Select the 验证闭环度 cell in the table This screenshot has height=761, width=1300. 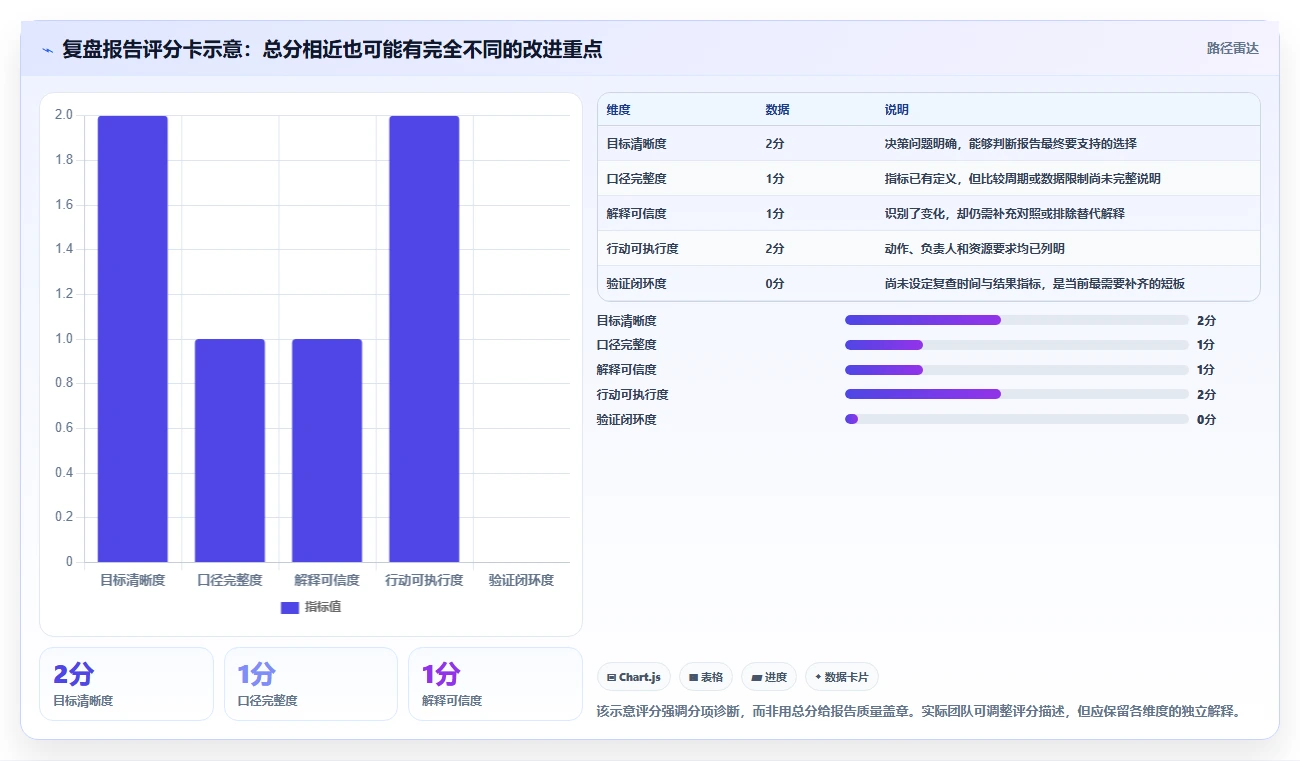point(636,284)
